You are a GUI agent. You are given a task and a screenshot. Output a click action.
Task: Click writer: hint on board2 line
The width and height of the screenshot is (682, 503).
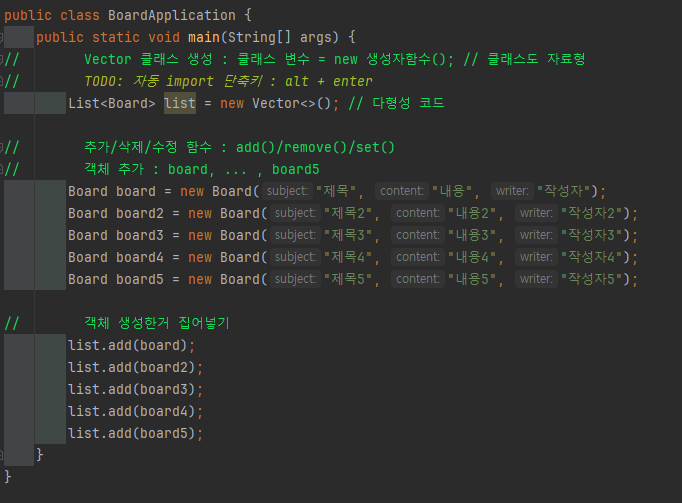(x=536, y=213)
